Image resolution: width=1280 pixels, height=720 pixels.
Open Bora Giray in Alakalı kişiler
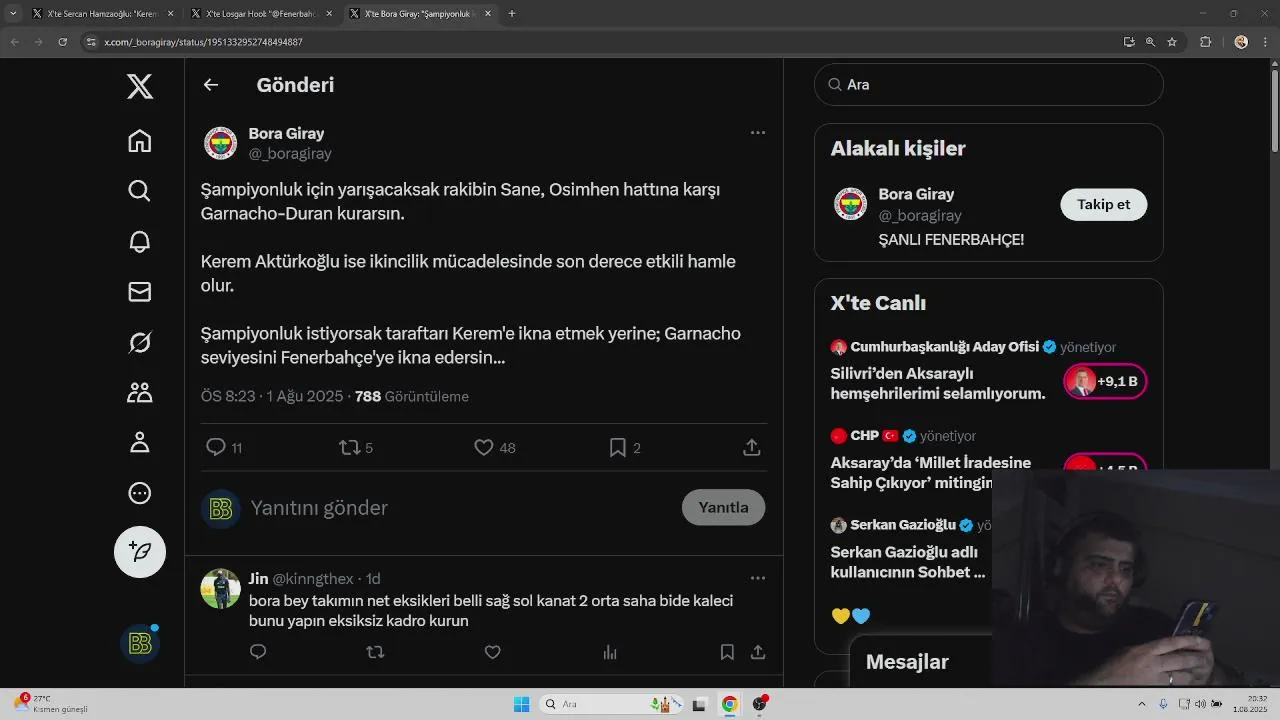pyautogui.click(x=916, y=194)
